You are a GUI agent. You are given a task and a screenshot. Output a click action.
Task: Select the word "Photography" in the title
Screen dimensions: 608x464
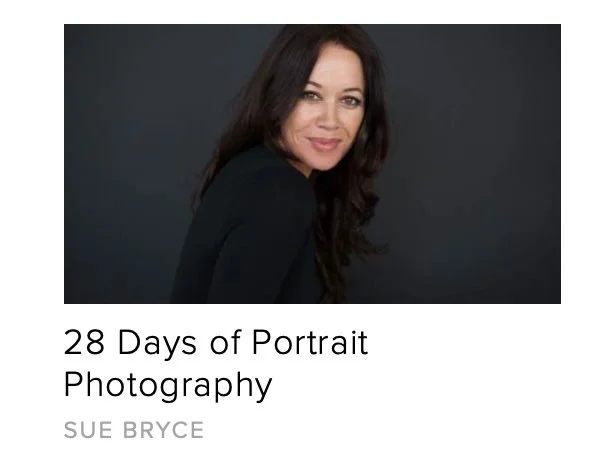[x=168, y=385]
